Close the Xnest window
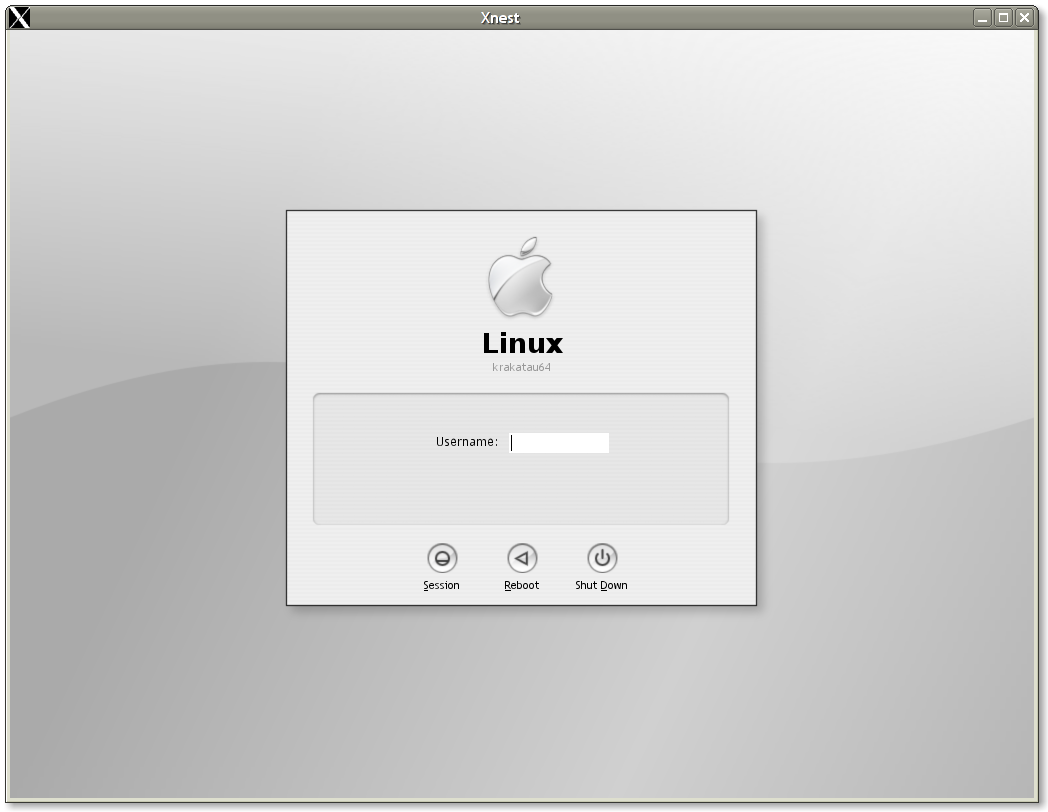The height and width of the screenshot is (812, 1048). coord(1025,18)
